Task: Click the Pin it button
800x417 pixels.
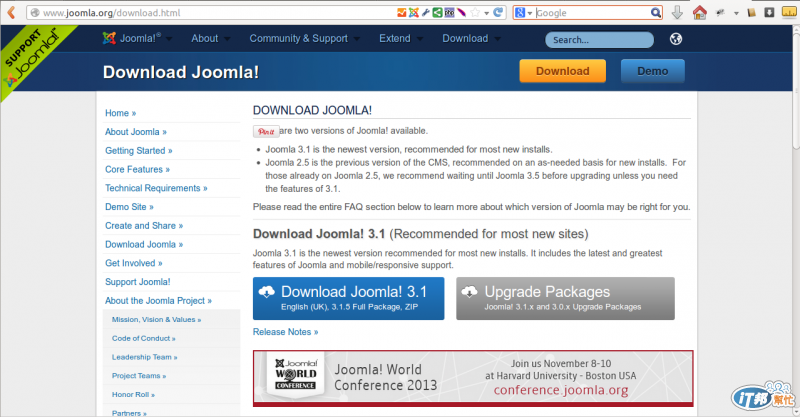Action: 266,131
